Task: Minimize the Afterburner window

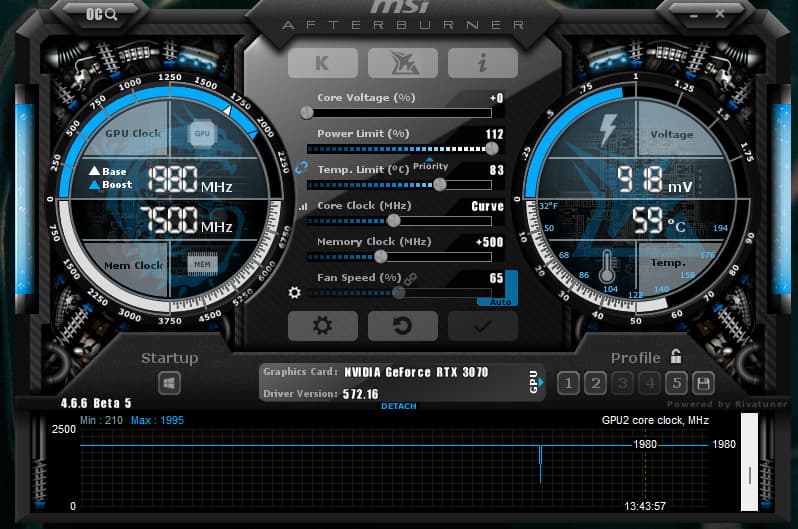Action: [x=694, y=15]
